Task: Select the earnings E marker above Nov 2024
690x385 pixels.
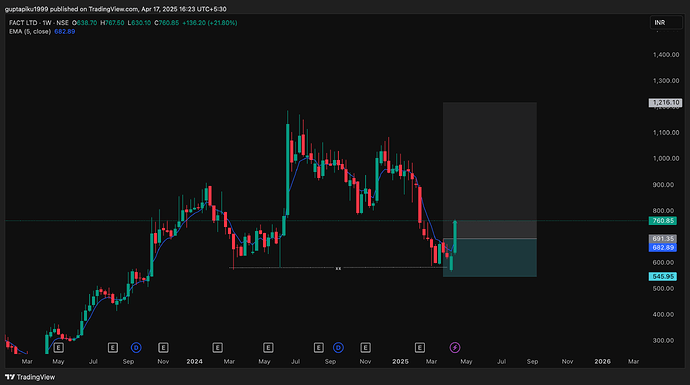Action: 365,348
